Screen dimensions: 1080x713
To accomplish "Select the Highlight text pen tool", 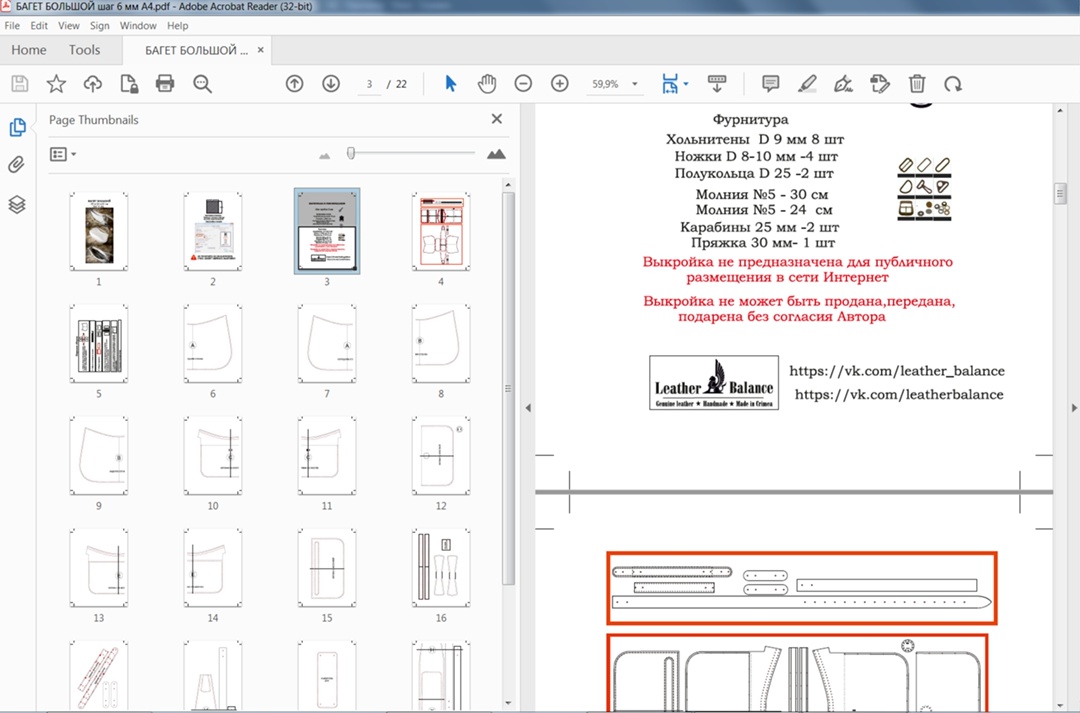I will pos(807,84).
